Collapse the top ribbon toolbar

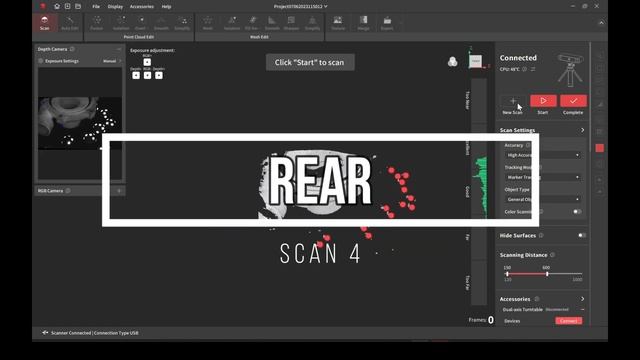601,23
